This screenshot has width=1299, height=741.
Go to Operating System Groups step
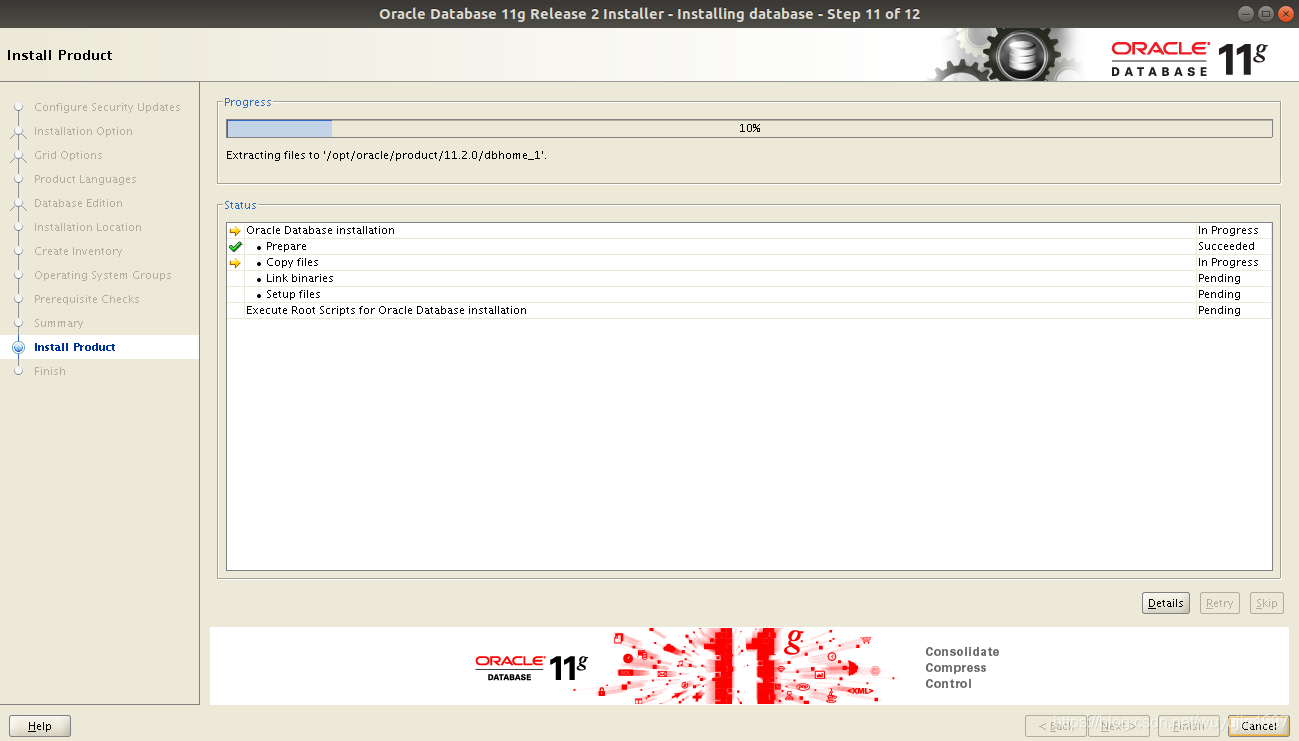pyautogui.click(x=103, y=275)
